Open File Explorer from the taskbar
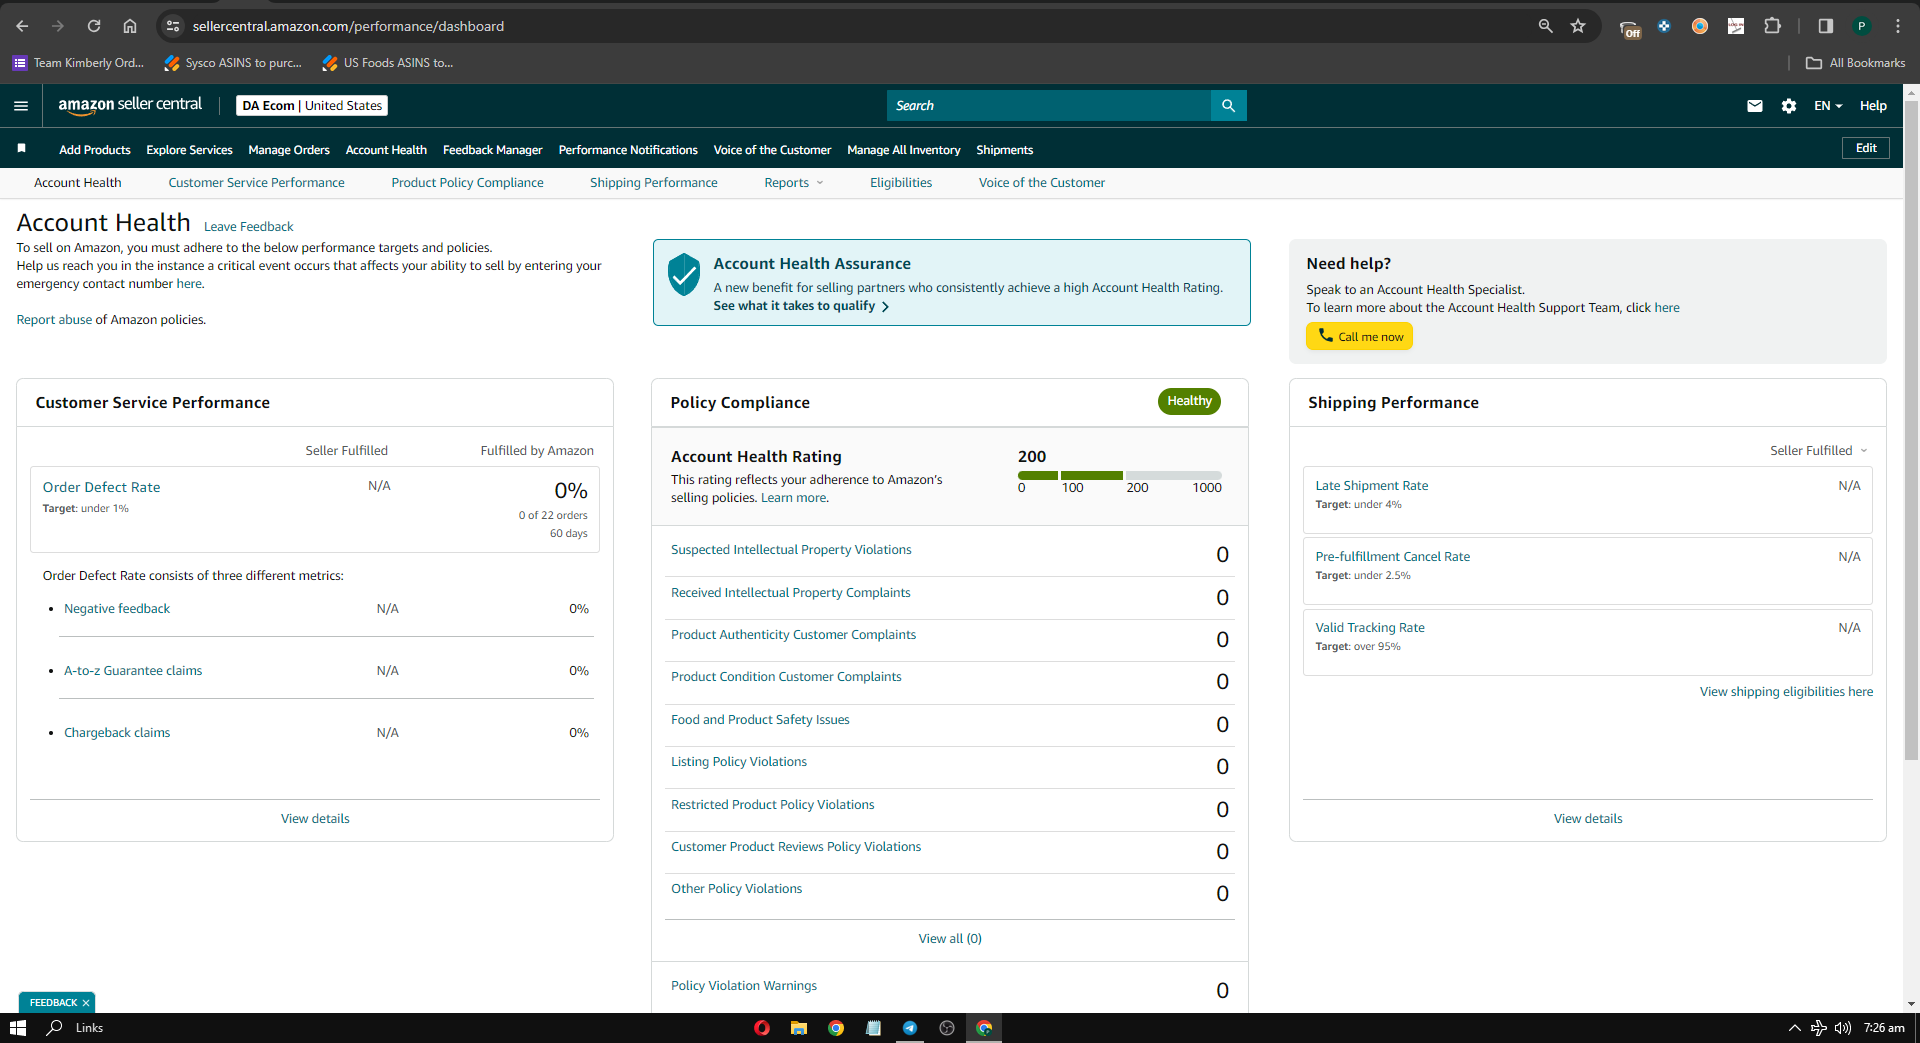Image resolution: width=1920 pixels, height=1043 pixels. (799, 1028)
